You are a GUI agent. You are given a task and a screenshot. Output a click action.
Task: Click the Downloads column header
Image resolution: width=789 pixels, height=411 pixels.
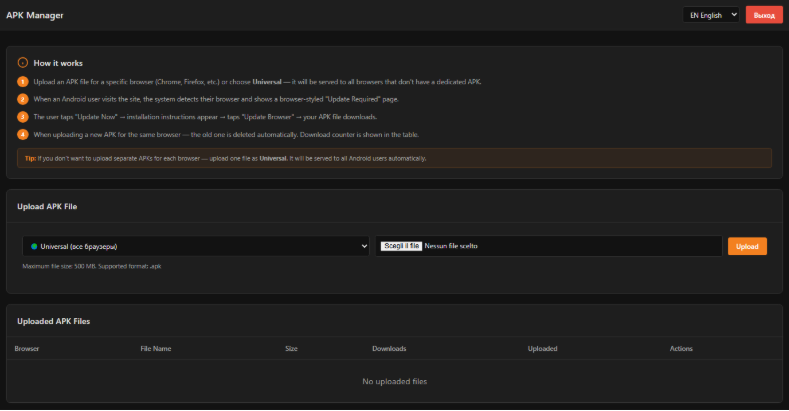point(389,348)
